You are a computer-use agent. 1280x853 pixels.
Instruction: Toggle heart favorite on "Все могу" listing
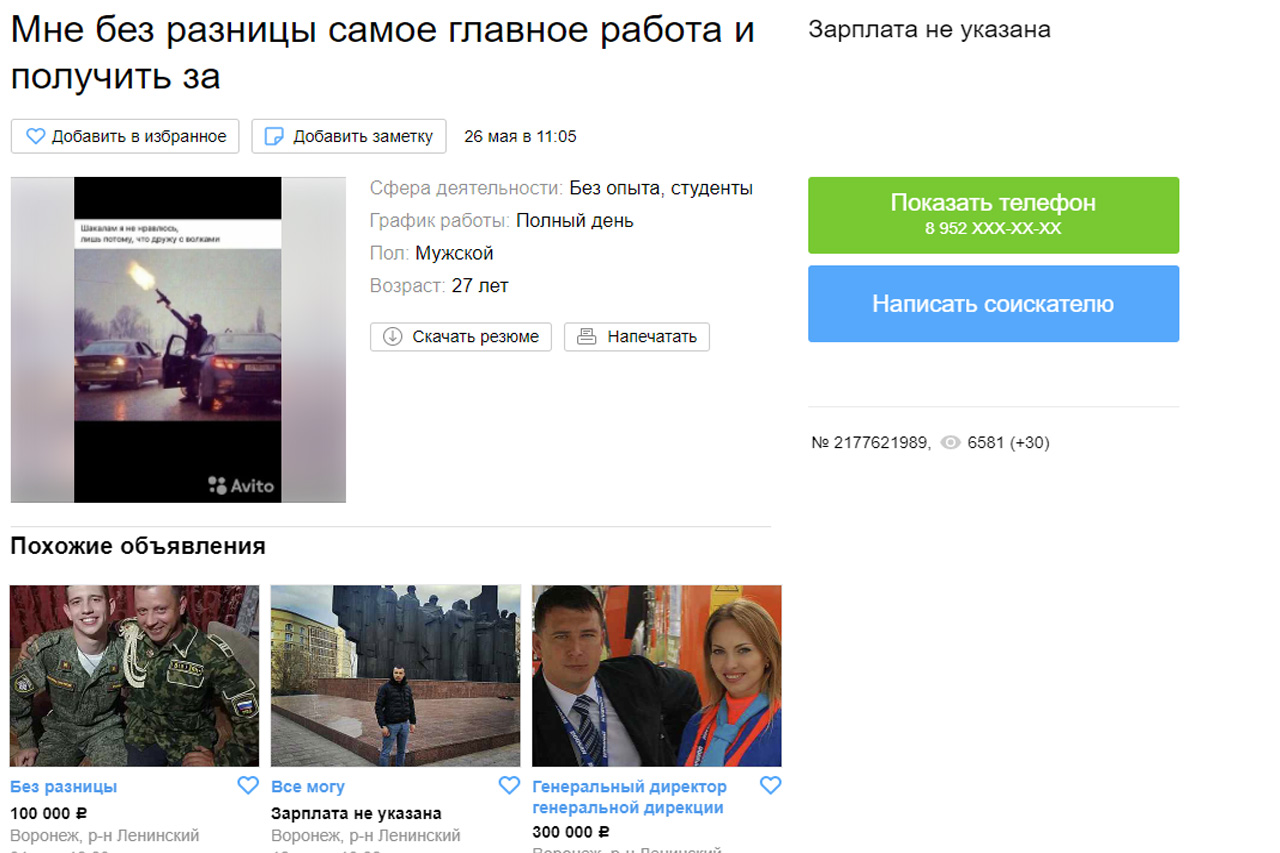click(509, 786)
